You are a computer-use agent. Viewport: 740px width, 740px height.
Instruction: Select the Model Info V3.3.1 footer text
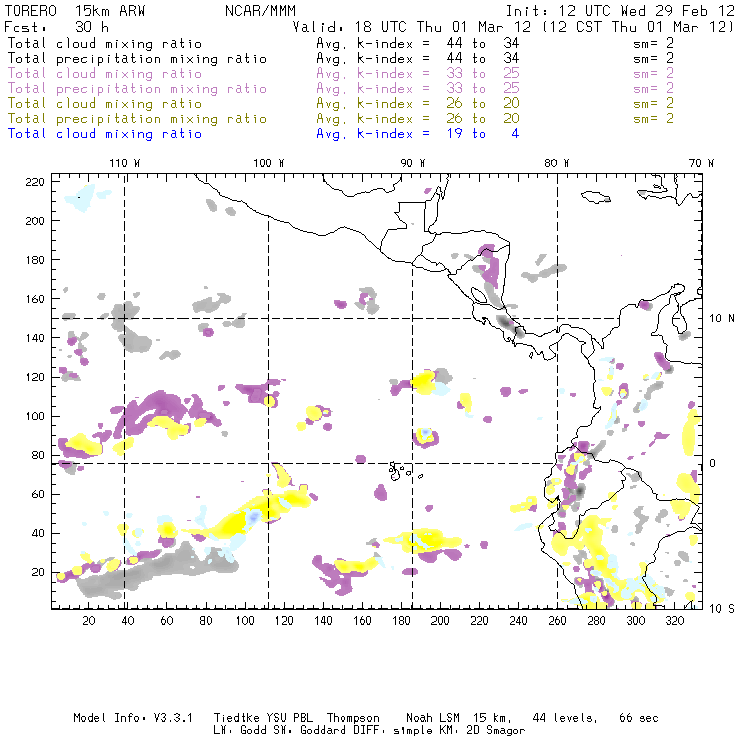coord(121,718)
